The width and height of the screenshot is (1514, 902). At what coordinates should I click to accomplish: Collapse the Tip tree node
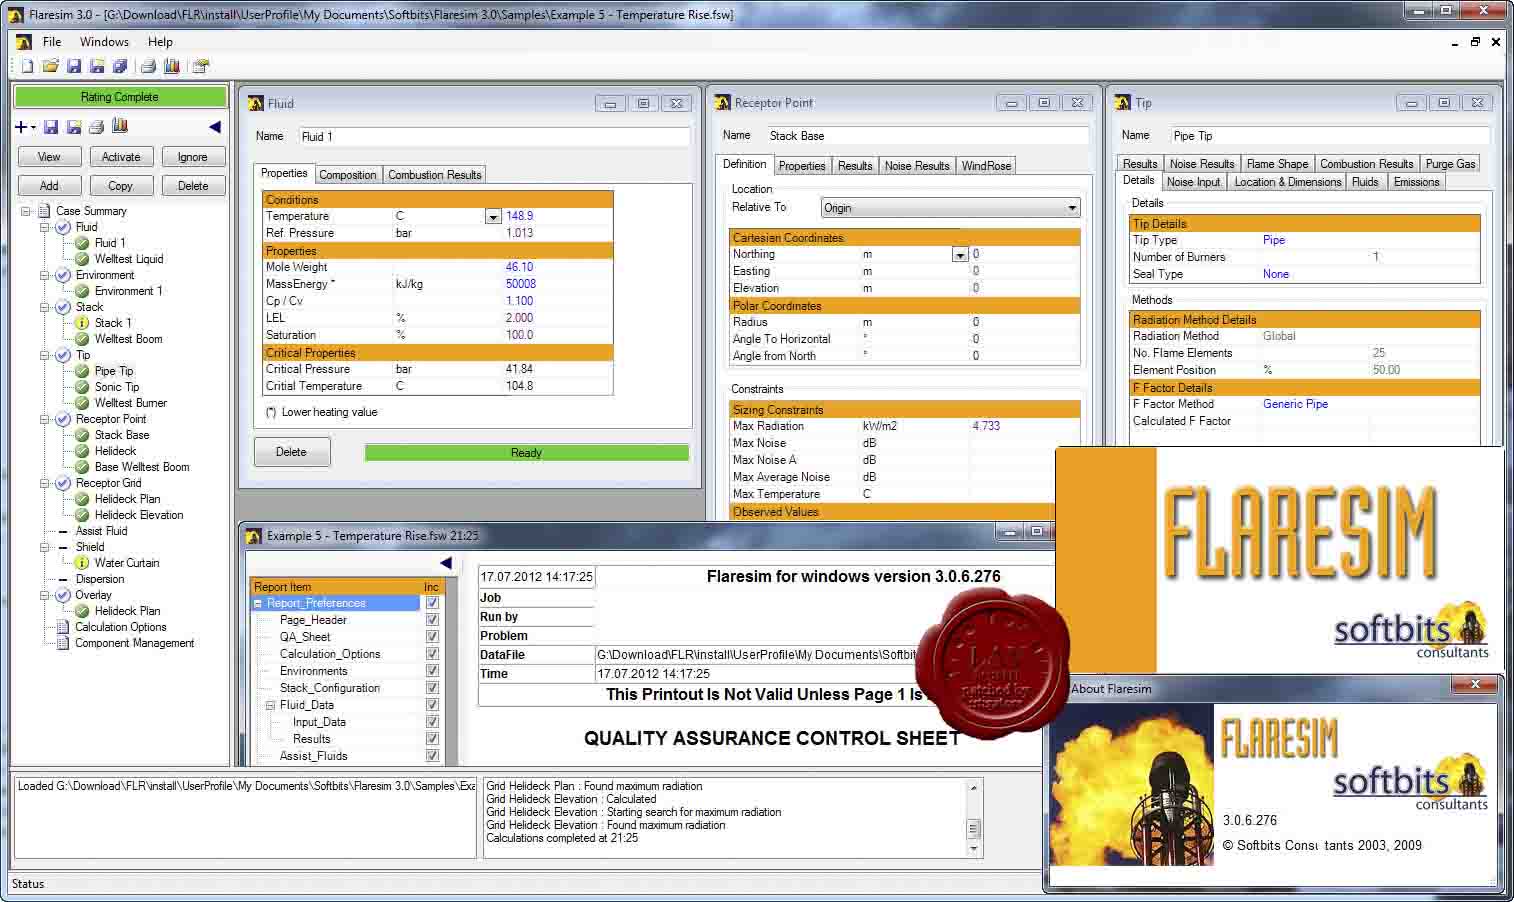point(45,355)
